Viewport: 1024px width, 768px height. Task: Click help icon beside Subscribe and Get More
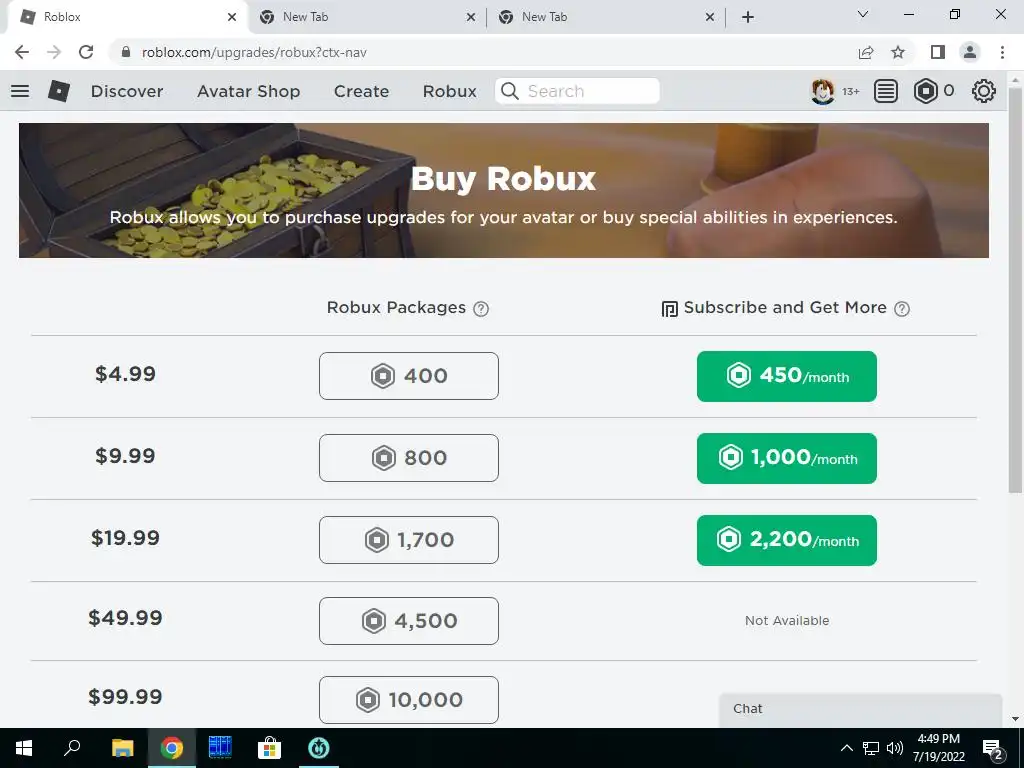coord(902,309)
